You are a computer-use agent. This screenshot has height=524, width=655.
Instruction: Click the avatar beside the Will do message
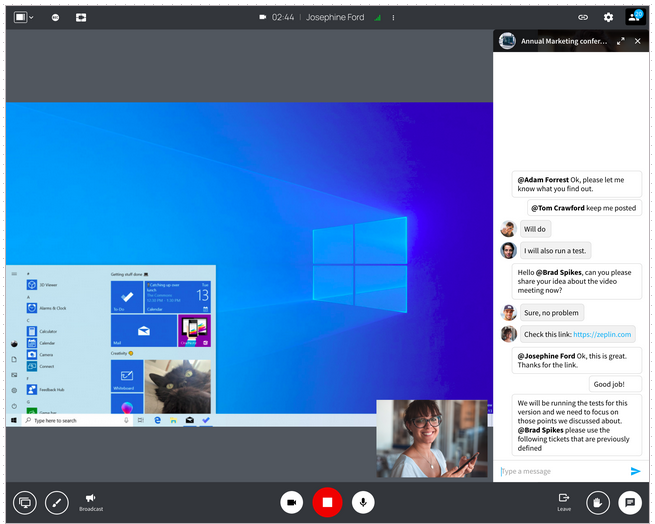coord(508,229)
